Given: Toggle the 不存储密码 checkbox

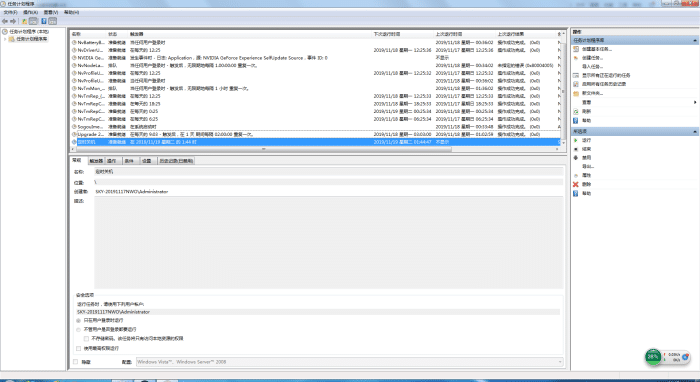Looking at the screenshot, I should 87,339.
